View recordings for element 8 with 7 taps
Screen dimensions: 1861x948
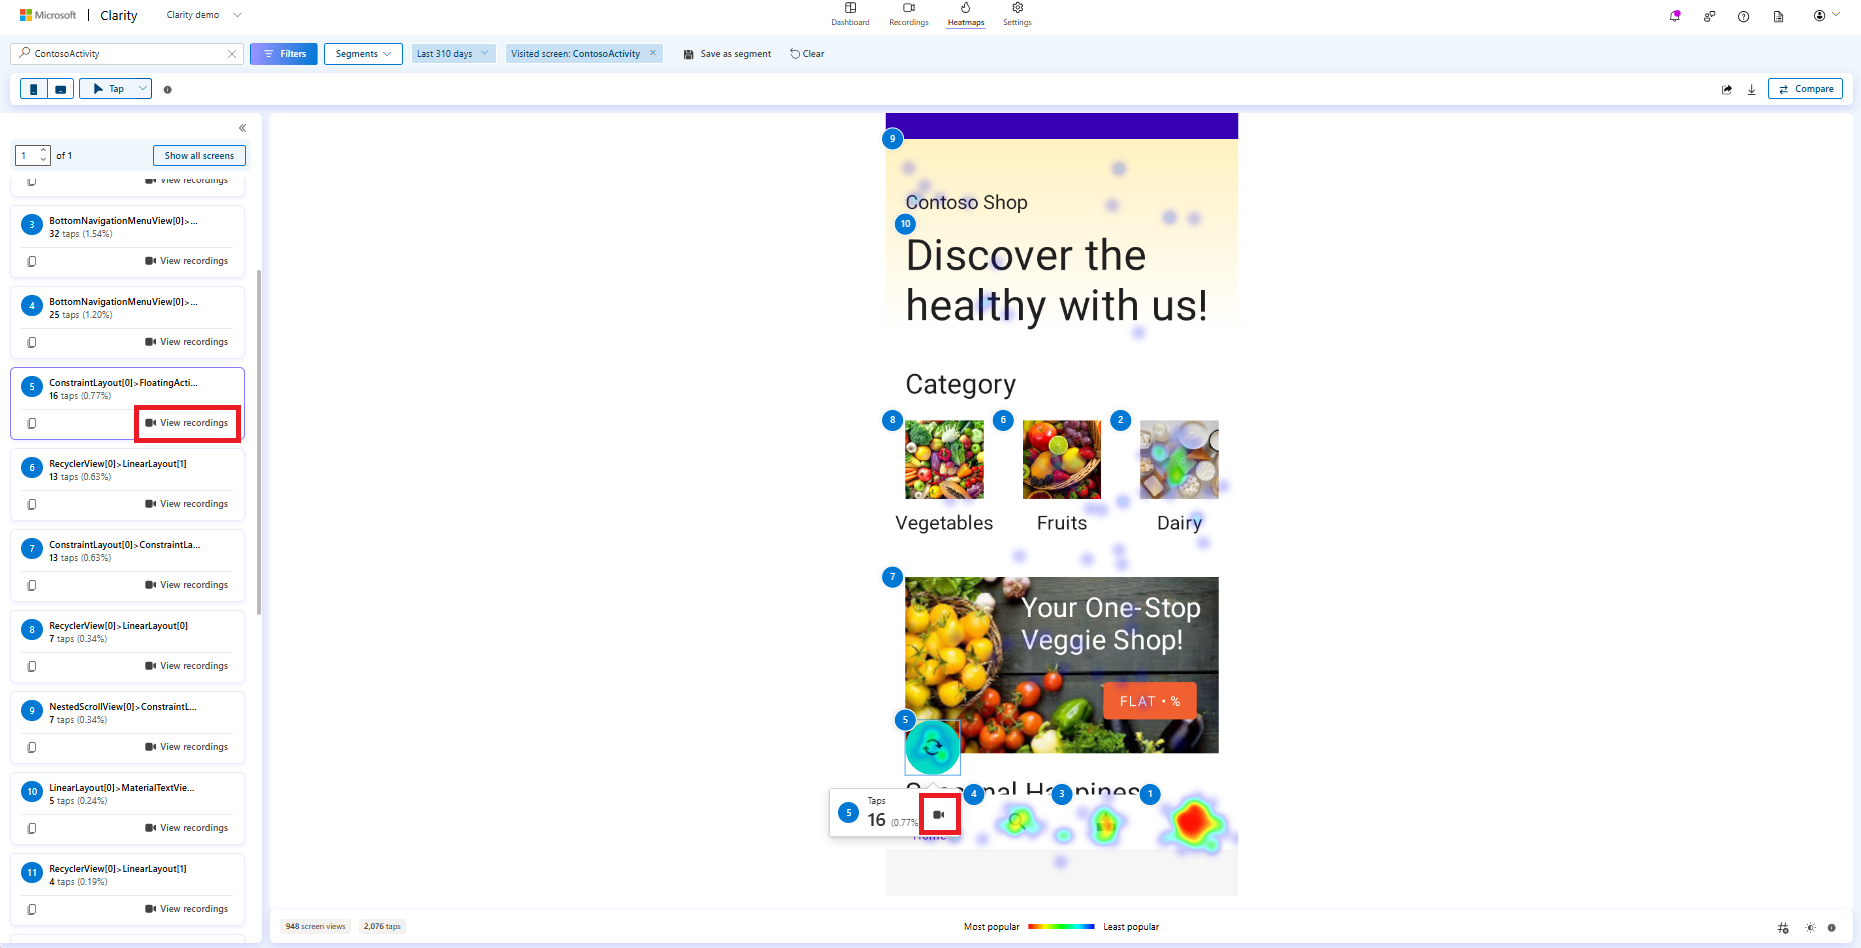[x=187, y=666]
